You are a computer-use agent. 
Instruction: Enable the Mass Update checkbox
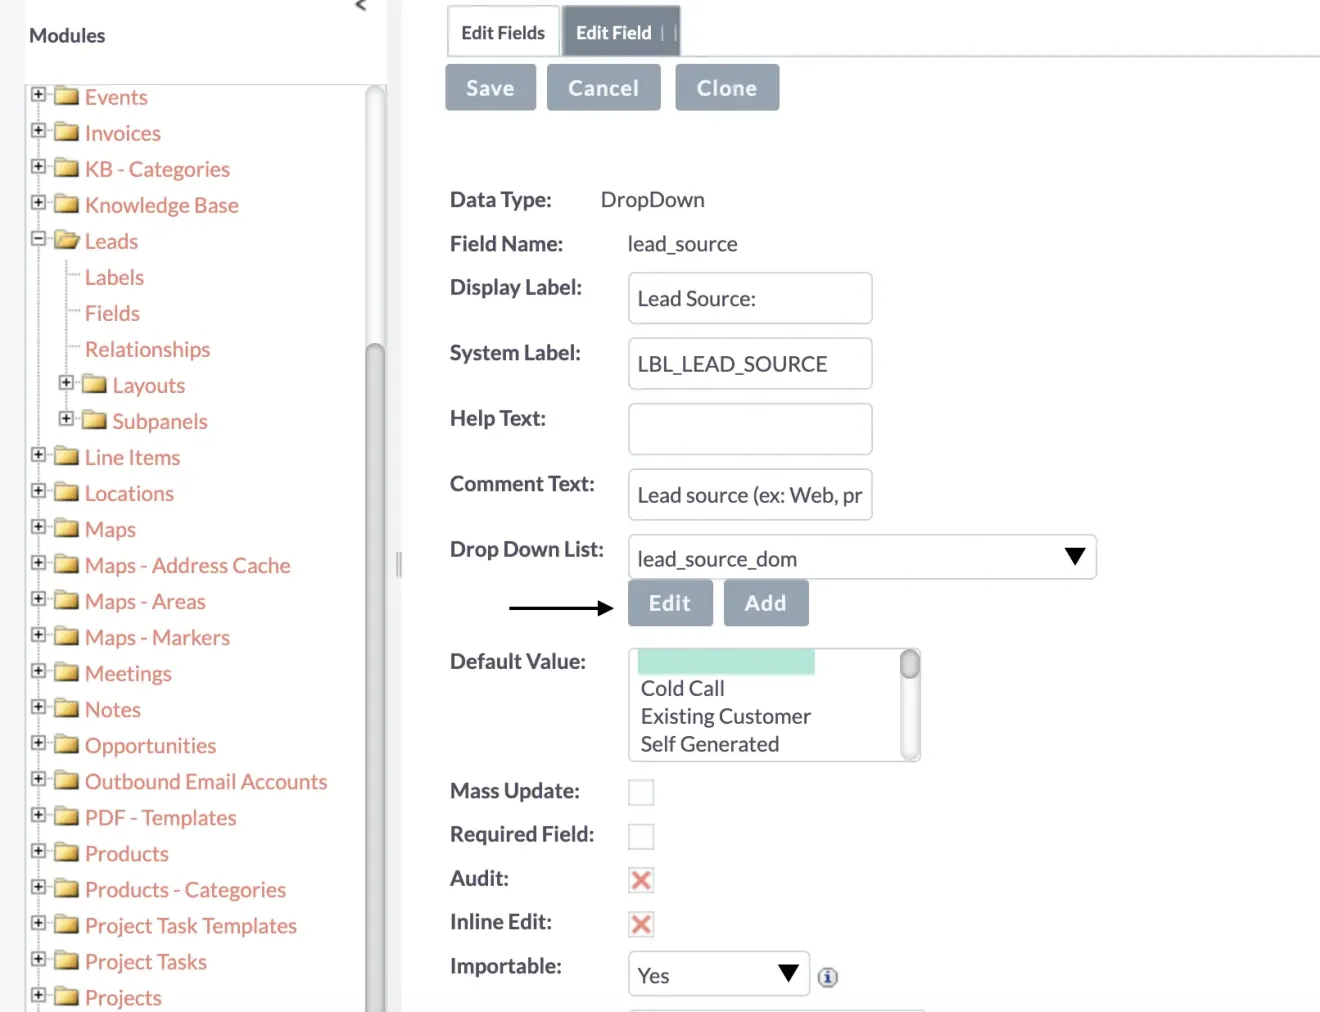tap(640, 791)
